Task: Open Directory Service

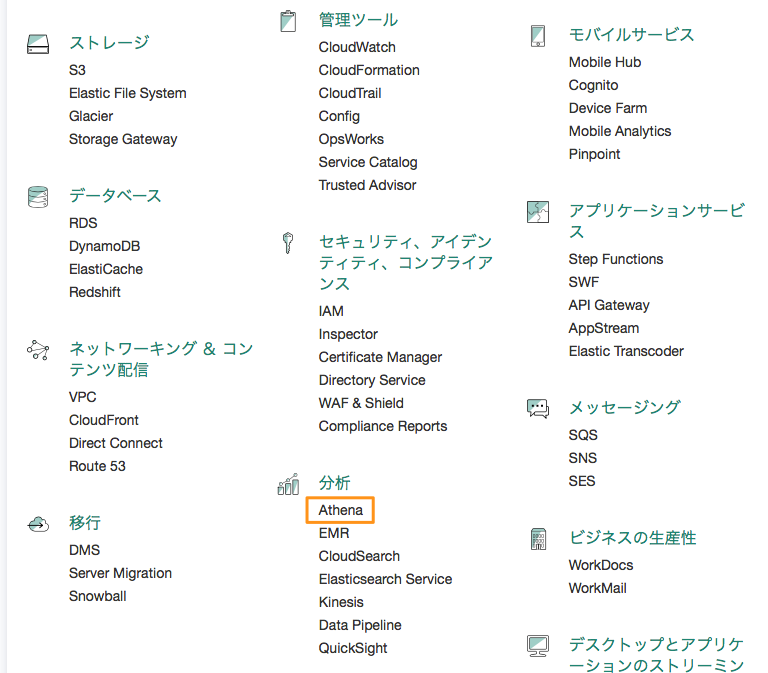Action: click(372, 380)
